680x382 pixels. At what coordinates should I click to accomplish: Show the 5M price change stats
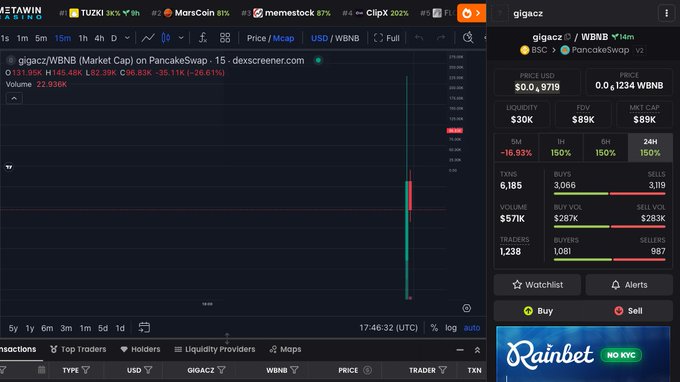click(516, 147)
